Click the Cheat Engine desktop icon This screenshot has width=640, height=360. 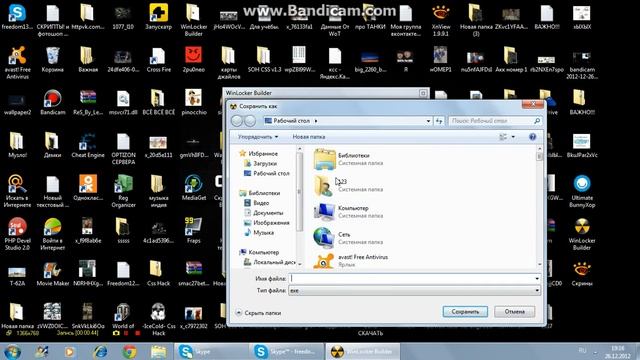[88, 145]
